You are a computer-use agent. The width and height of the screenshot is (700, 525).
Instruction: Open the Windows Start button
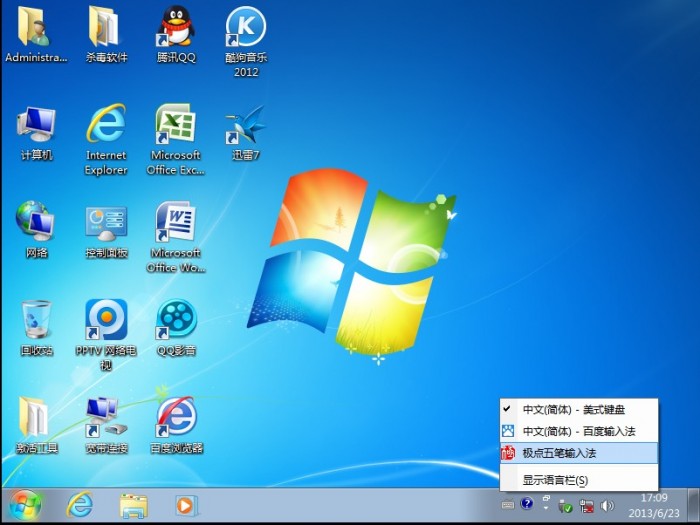(23, 504)
